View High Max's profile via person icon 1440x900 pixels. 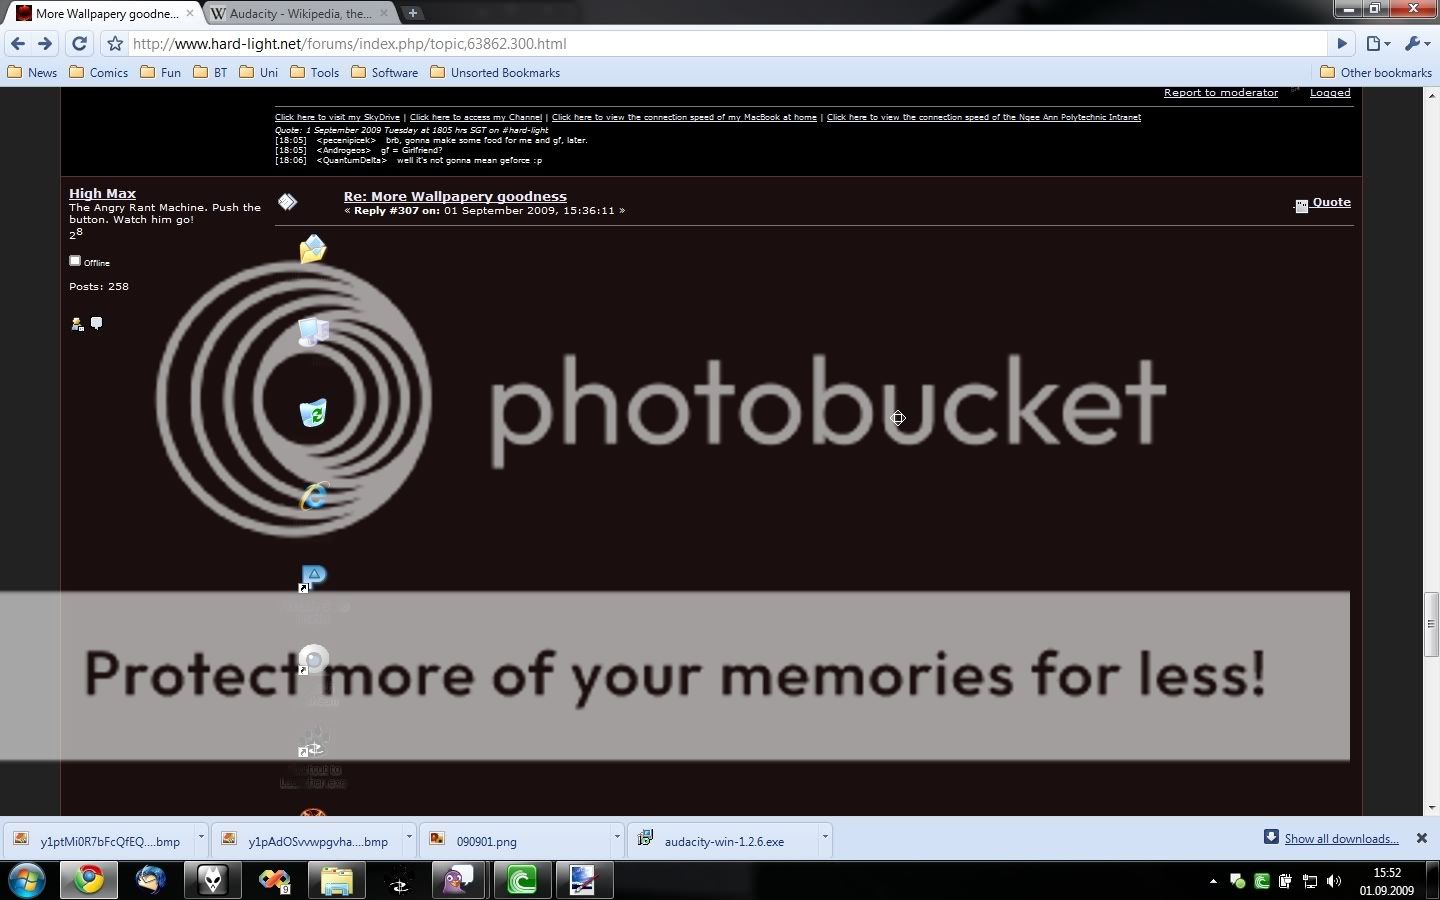click(77, 324)
